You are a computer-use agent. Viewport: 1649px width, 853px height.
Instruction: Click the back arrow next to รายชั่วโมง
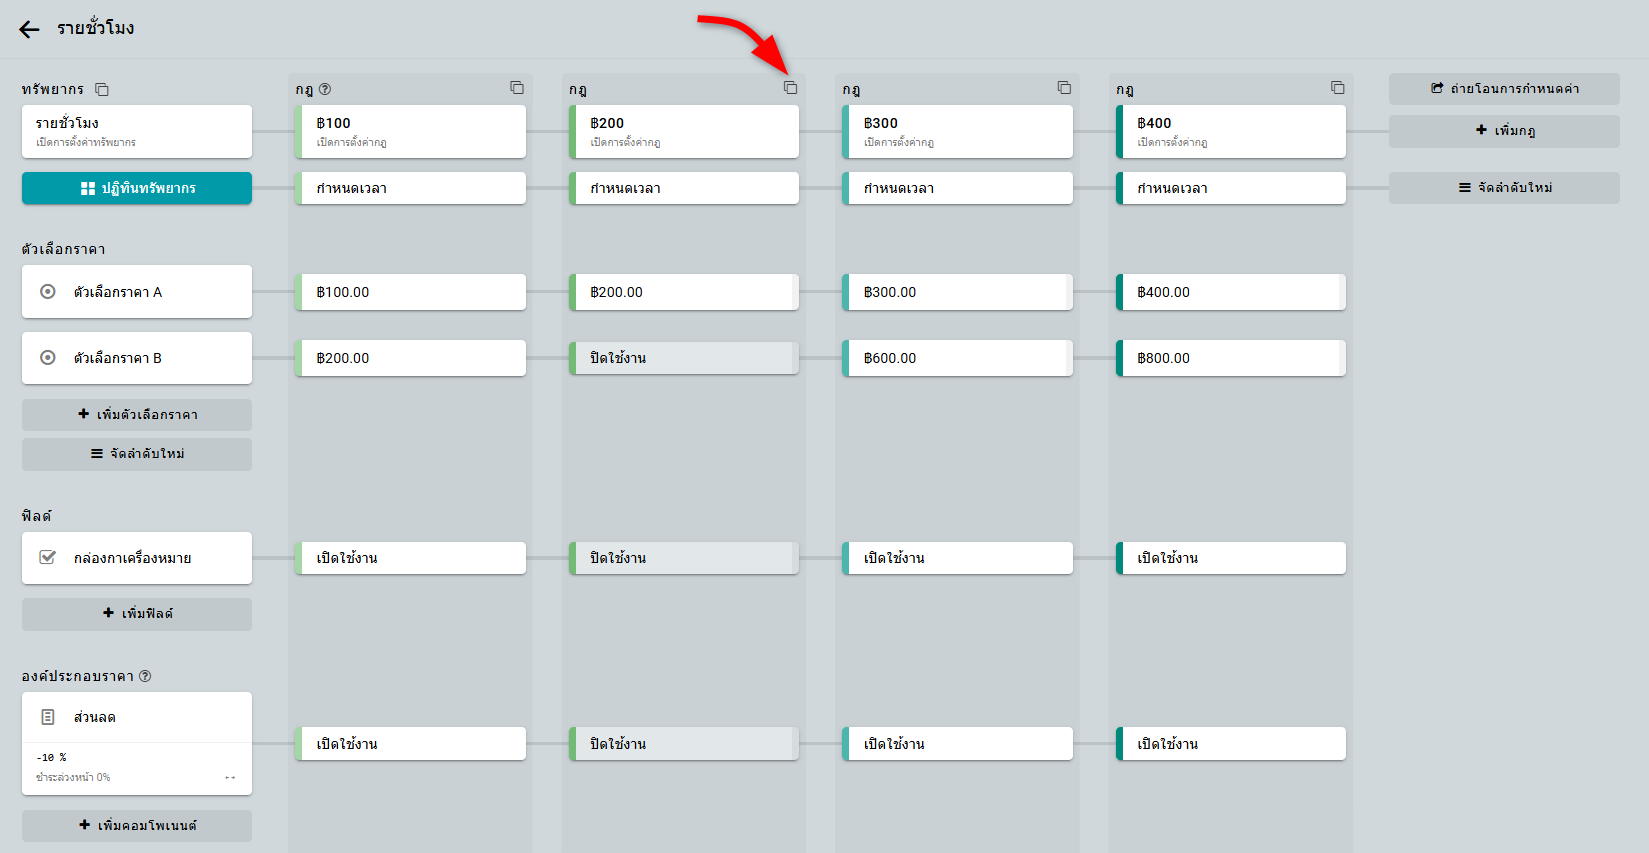pyautogui.click(x=29, y=29)
